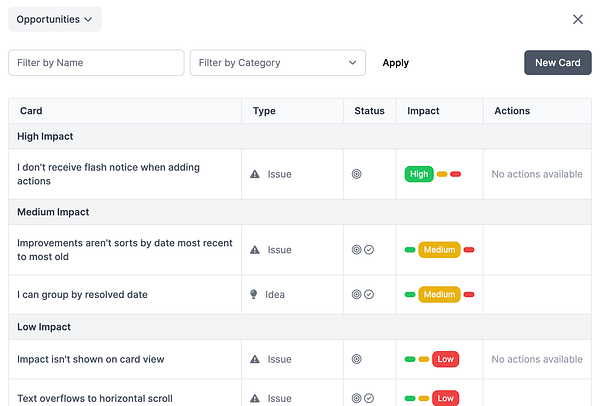Click the High Impact group row
The height and width of the screenshot is (406, 600).
[x=45, y=136]
